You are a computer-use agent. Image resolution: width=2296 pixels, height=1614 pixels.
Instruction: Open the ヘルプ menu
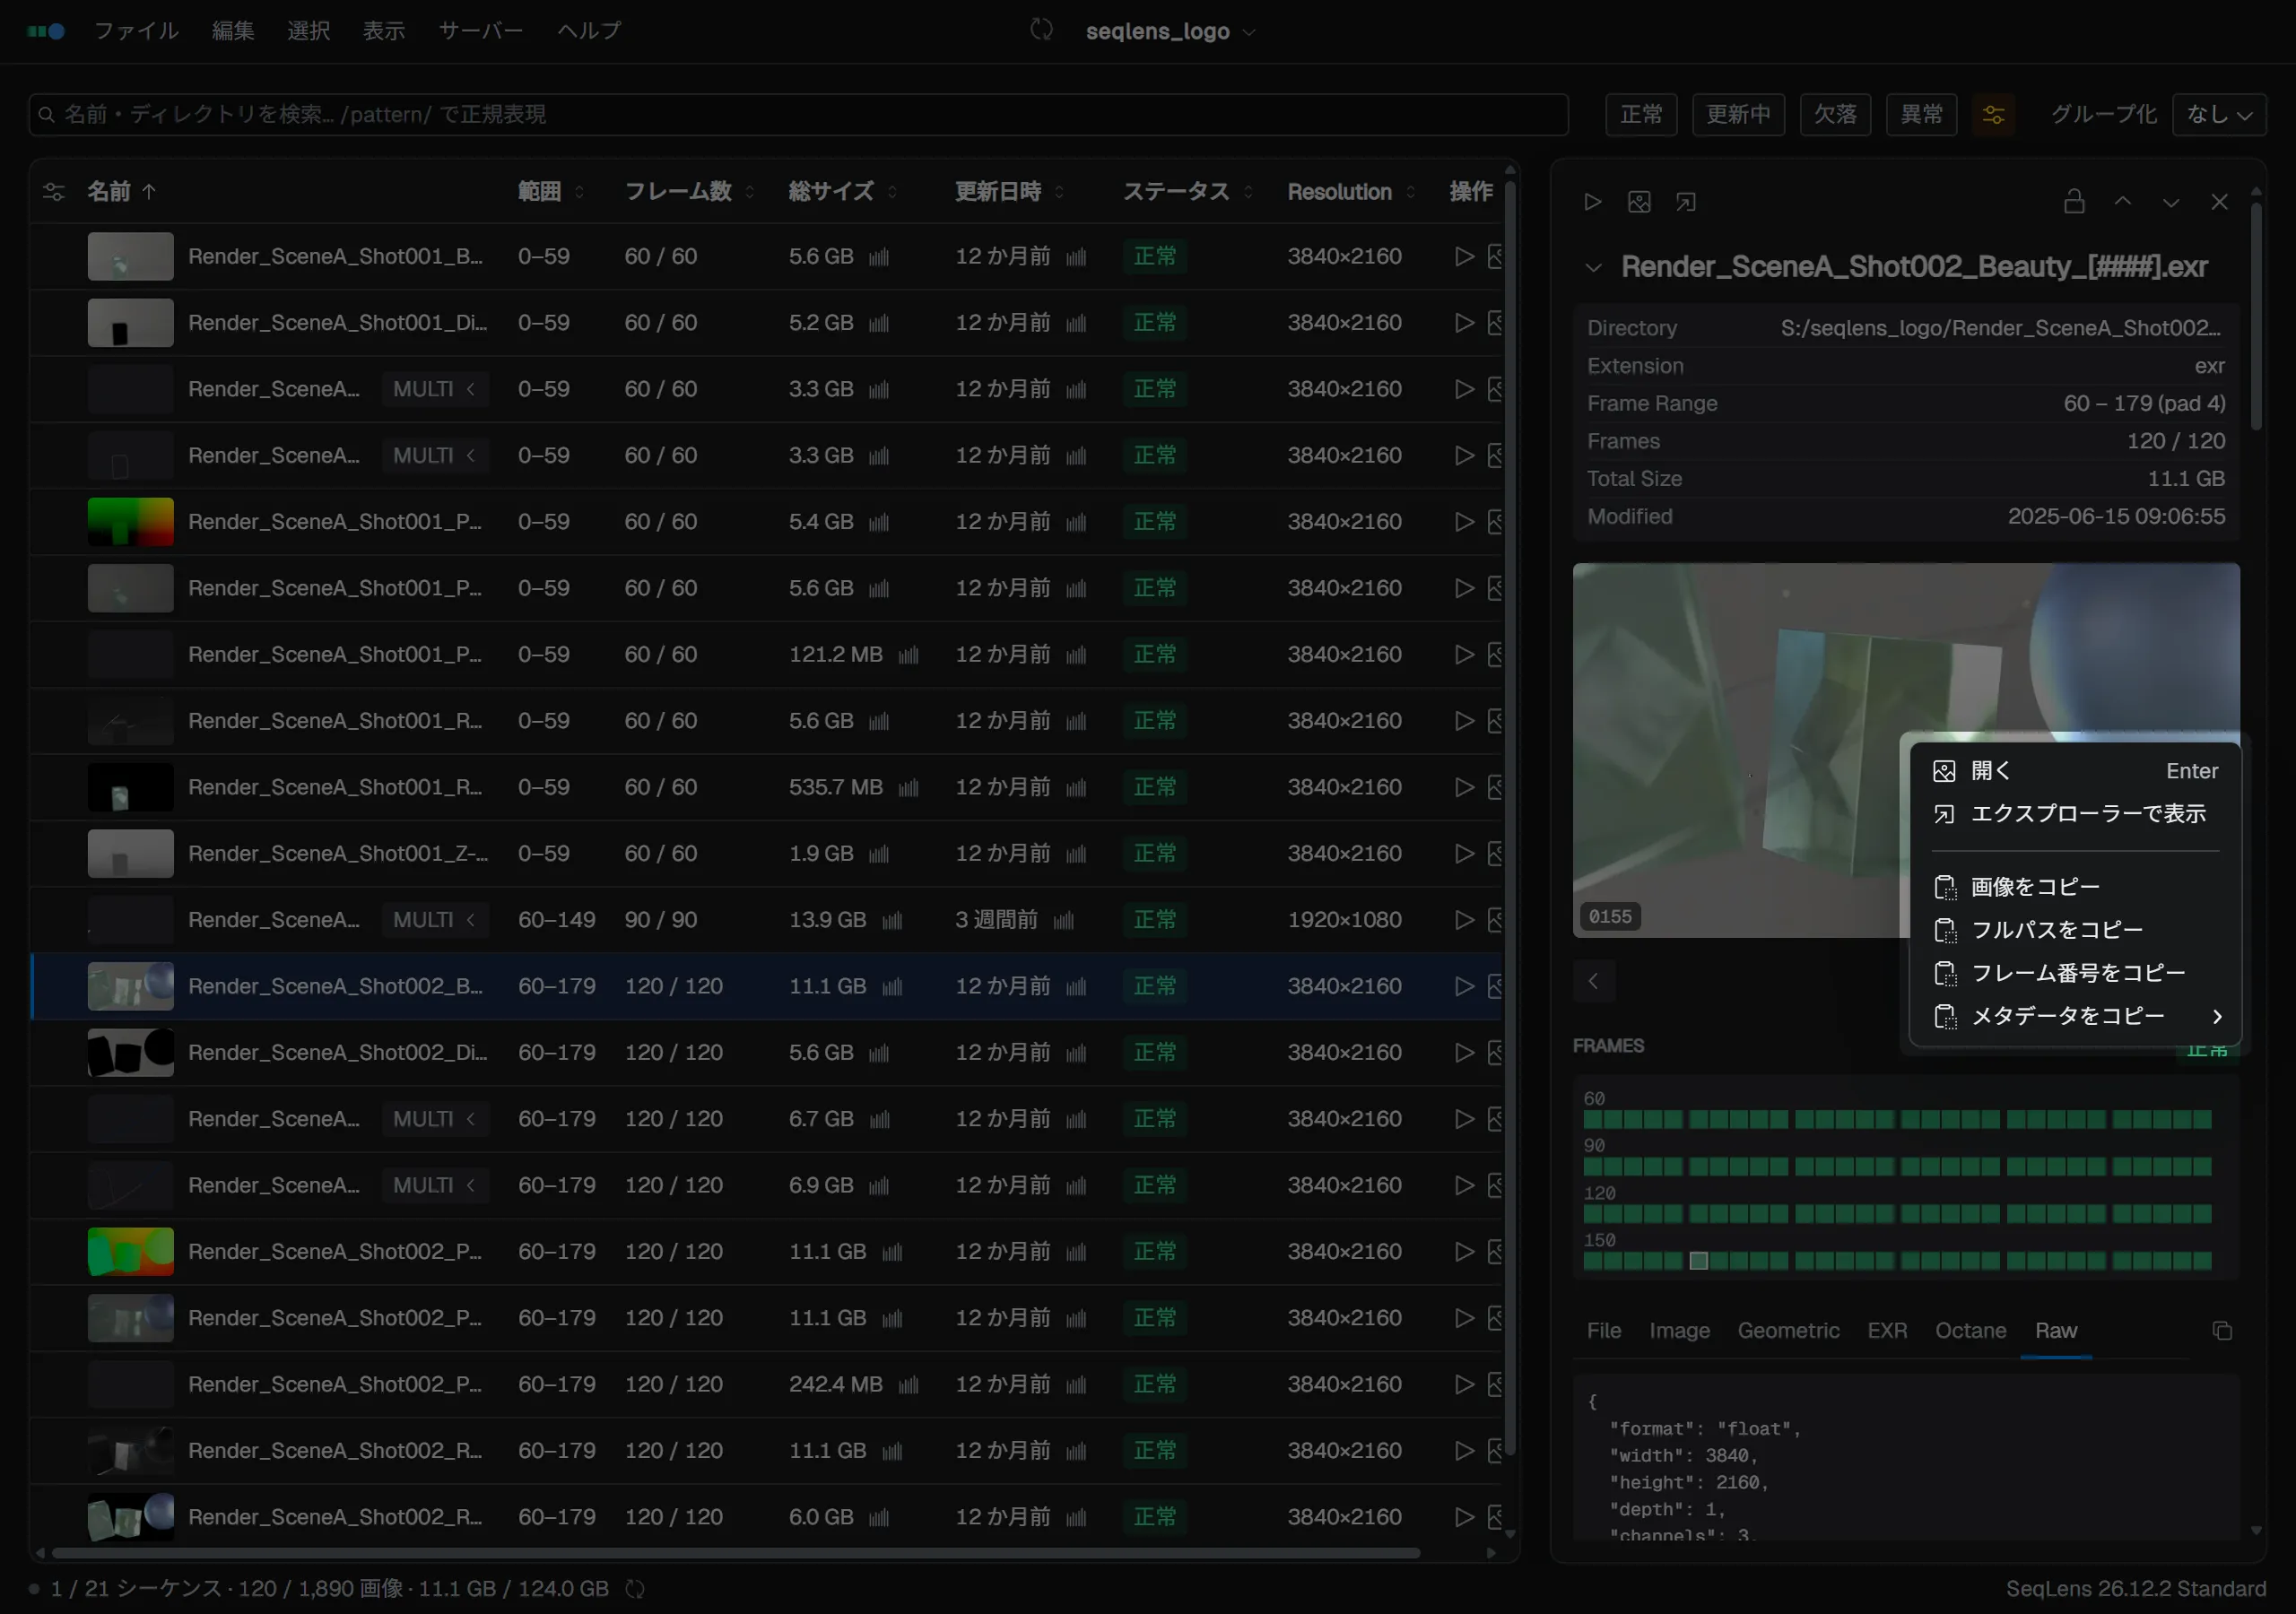[x=589, y=31]
